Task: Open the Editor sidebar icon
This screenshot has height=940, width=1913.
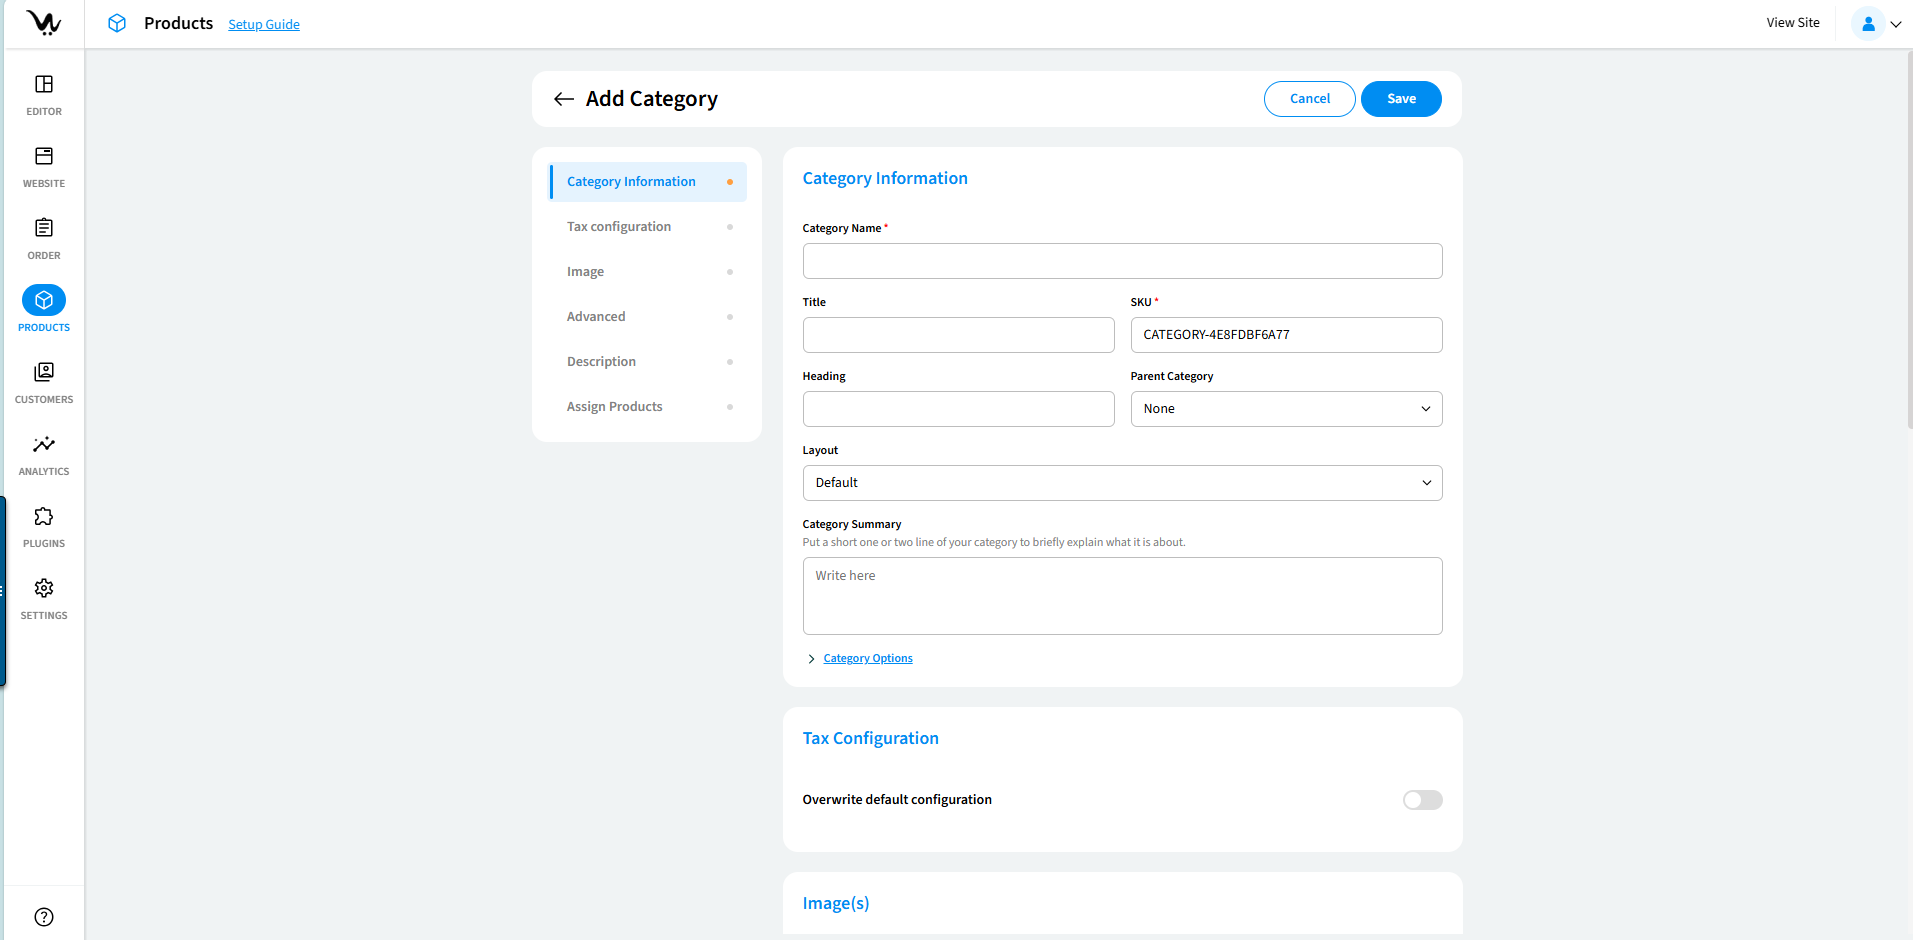Action: point(44,85)
